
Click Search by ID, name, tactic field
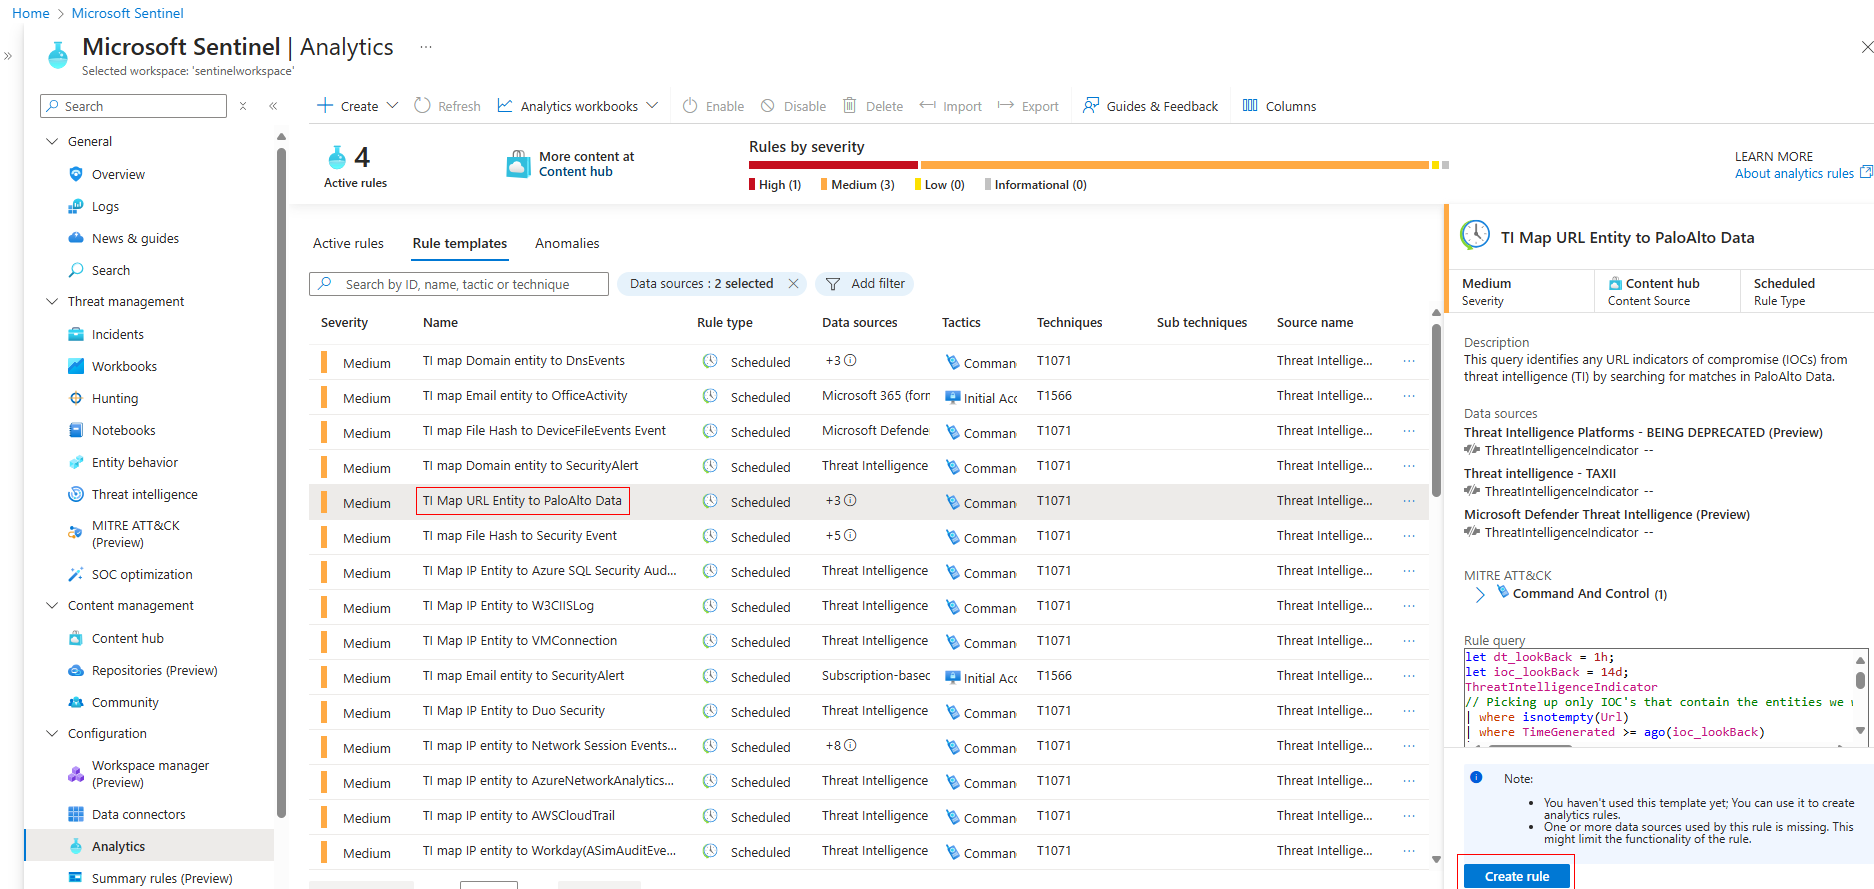(459, 284)
